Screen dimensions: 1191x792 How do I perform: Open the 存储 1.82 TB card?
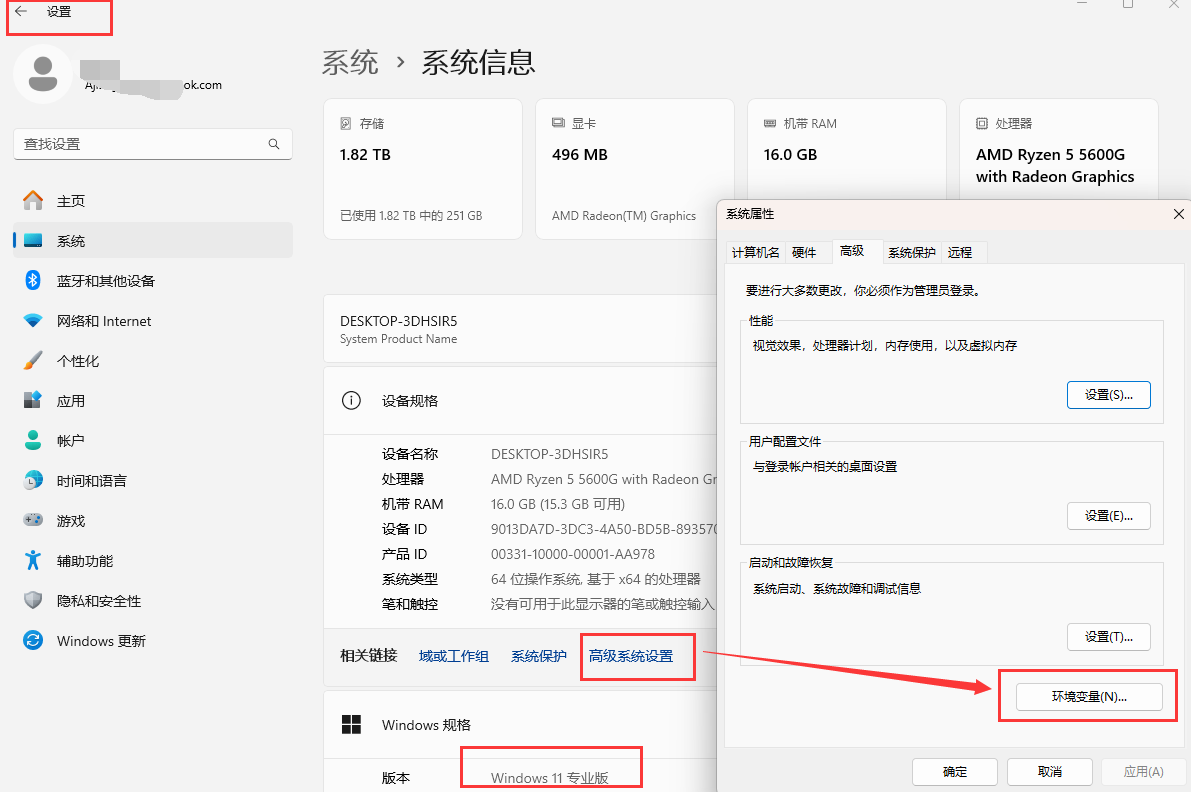422,169
